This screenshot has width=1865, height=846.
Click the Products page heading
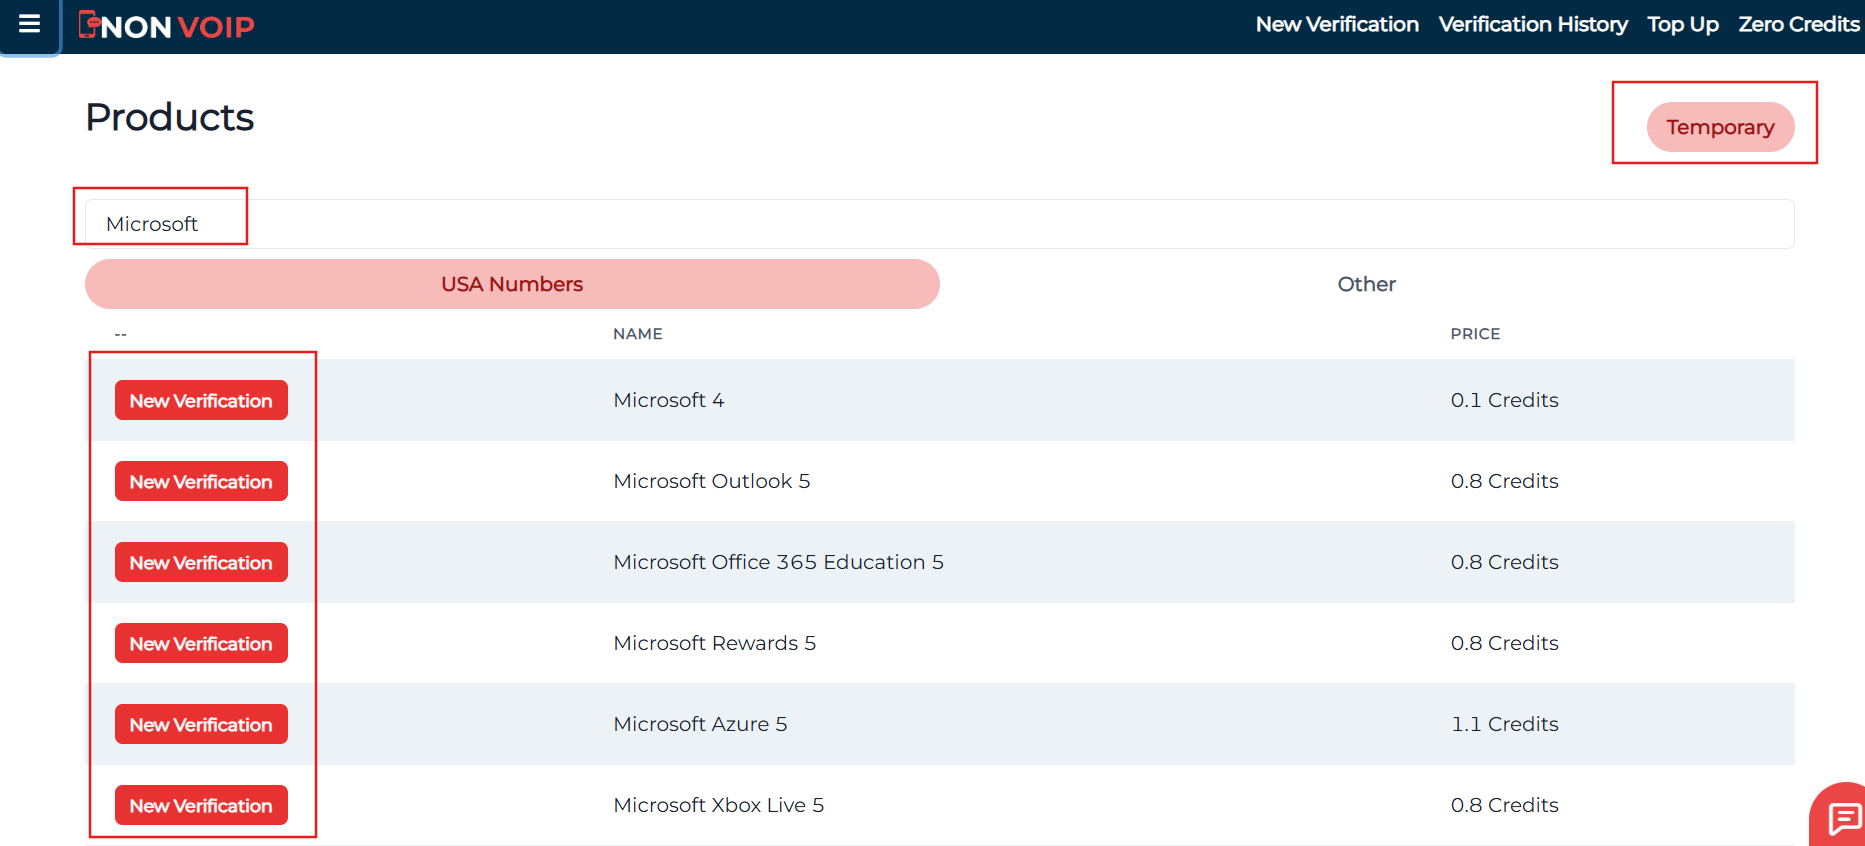tap(170, 117)
